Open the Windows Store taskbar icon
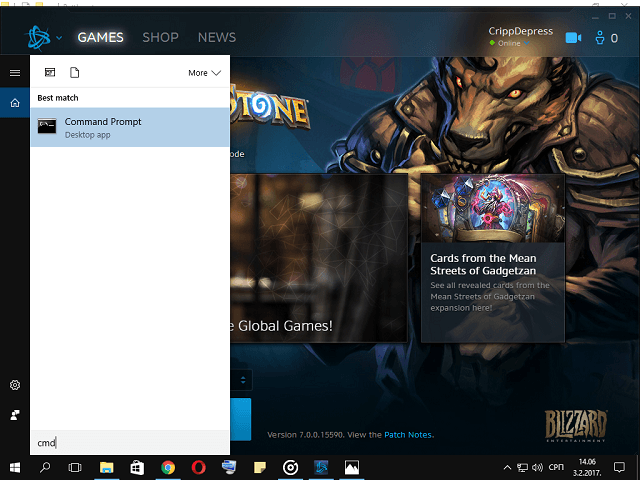This screenshot has height=480, width=640. [x=137, y=467]
